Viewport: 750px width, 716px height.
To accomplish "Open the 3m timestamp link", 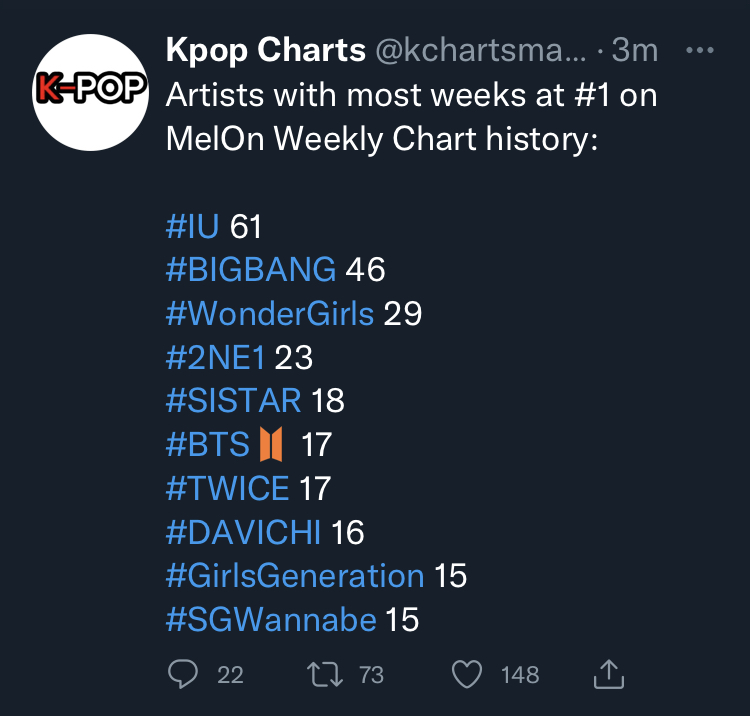I will coord(634,50).
